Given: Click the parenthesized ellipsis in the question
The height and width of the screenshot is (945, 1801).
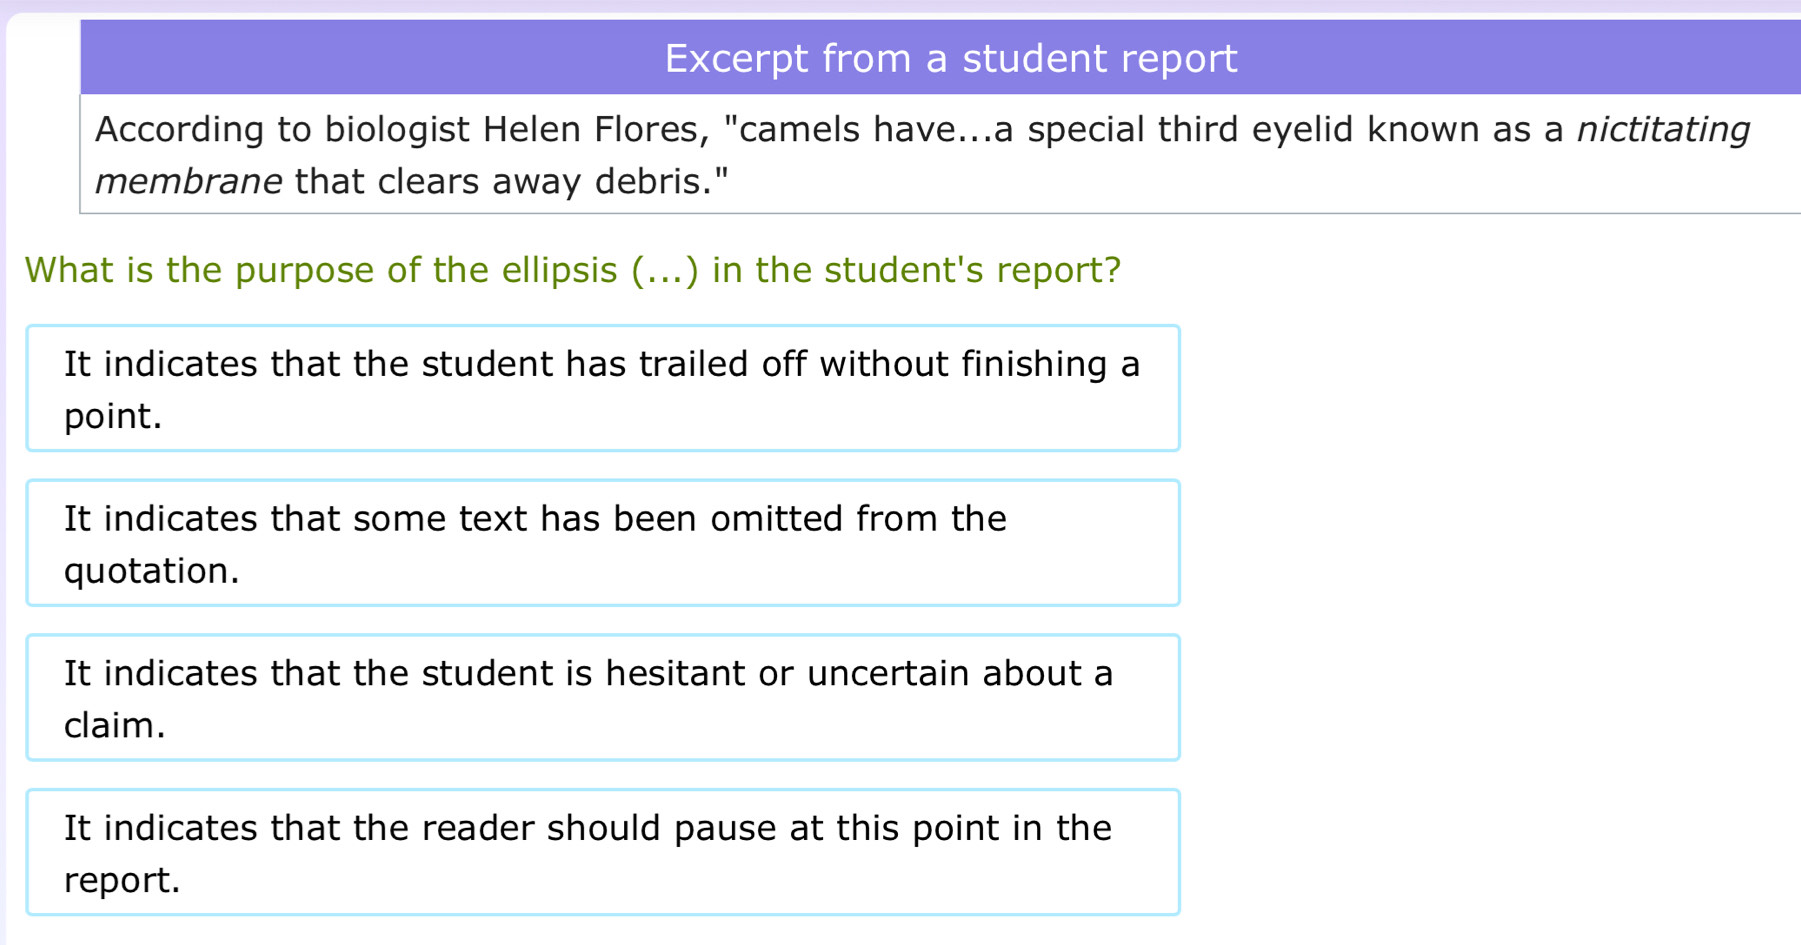Looking at the screenshot, I should pyautogui.click(x=665, y=270).
